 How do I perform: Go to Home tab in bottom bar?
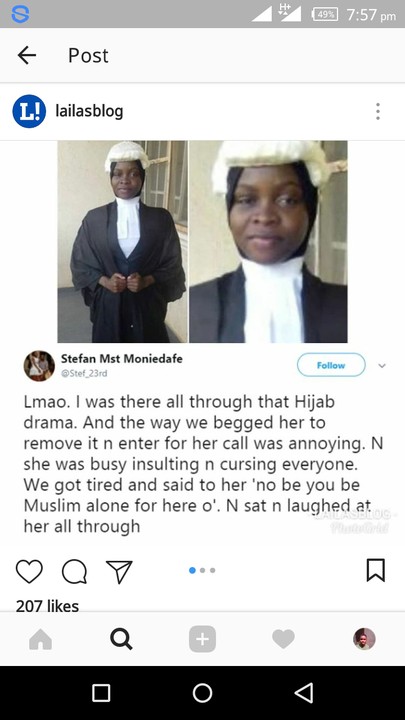tap(40, 639)
